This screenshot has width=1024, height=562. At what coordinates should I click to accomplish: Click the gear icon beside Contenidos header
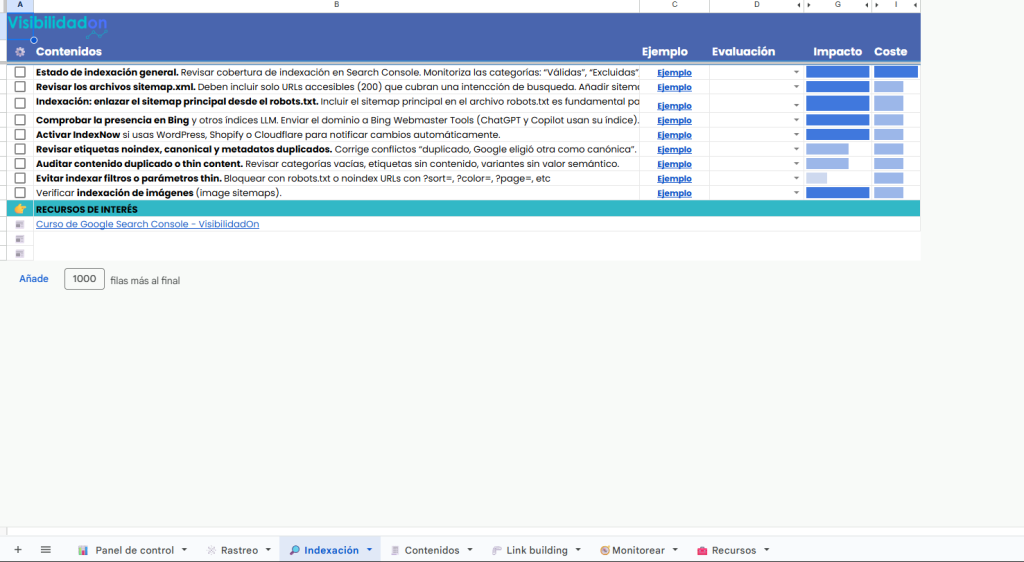pos(20,52)
